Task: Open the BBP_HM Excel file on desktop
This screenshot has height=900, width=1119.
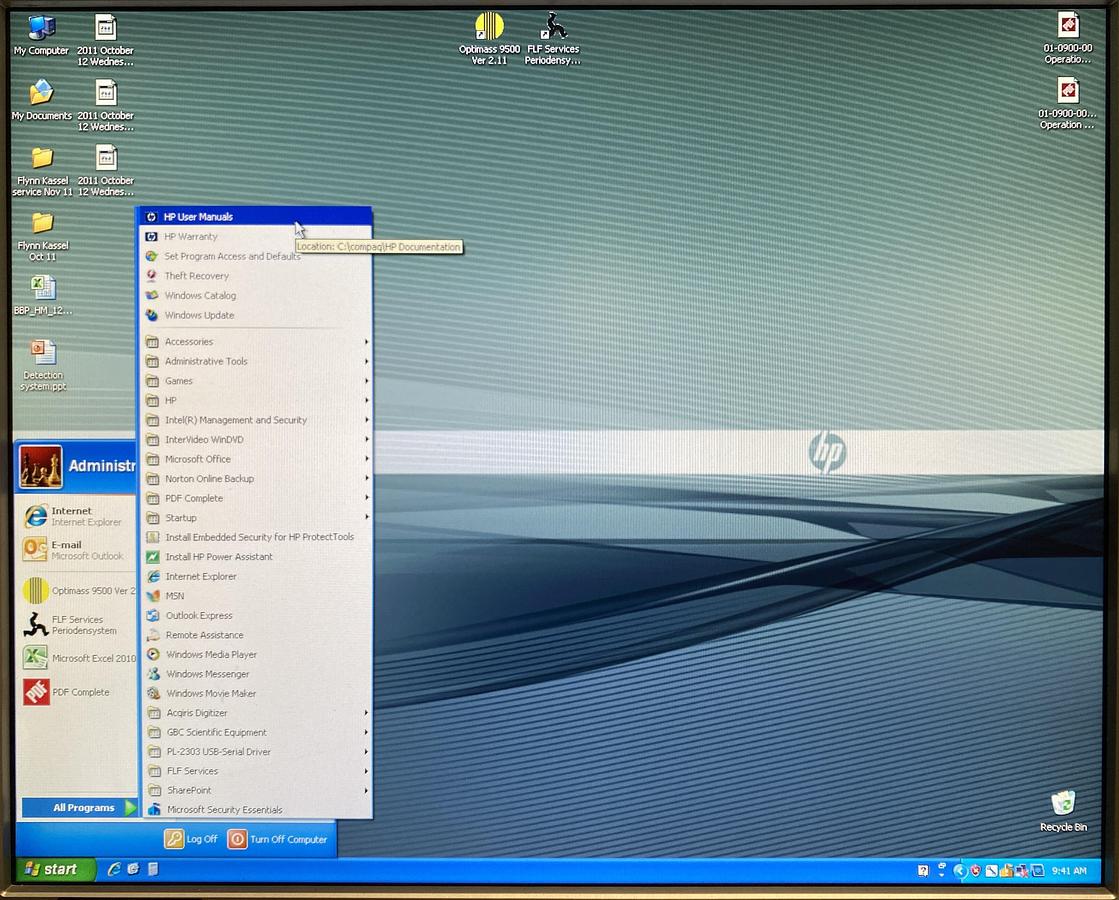Action: 43,290
